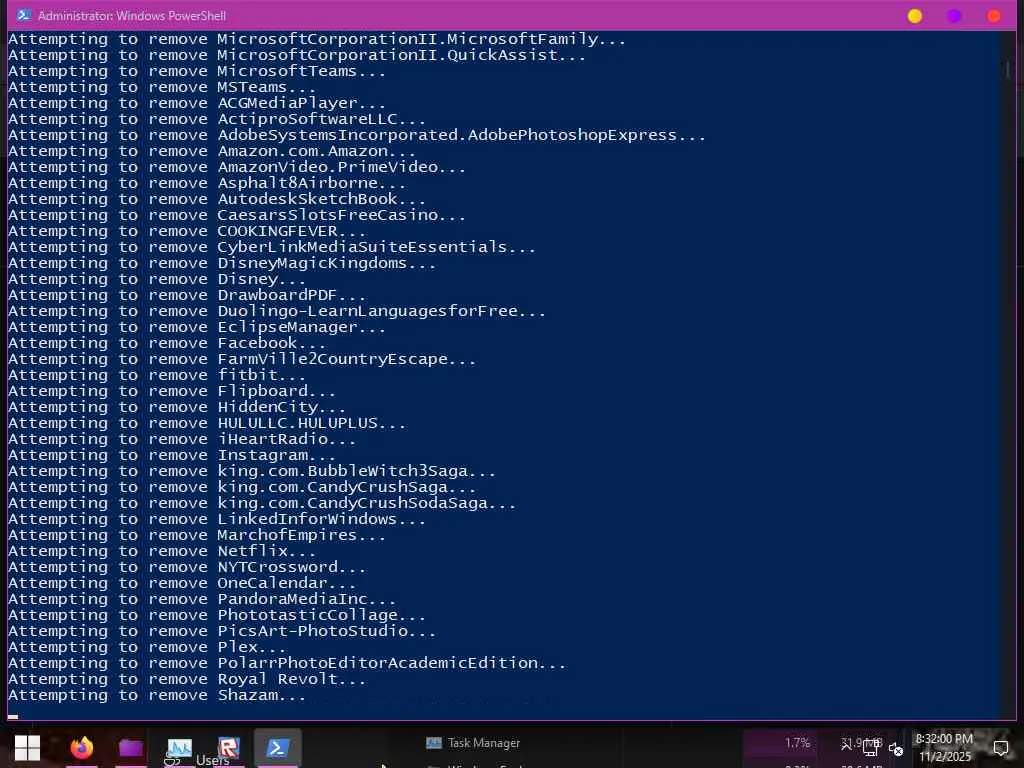Click the muted volume tray icon
This screenshot has height=768, width=1024.
coord(896,750)
